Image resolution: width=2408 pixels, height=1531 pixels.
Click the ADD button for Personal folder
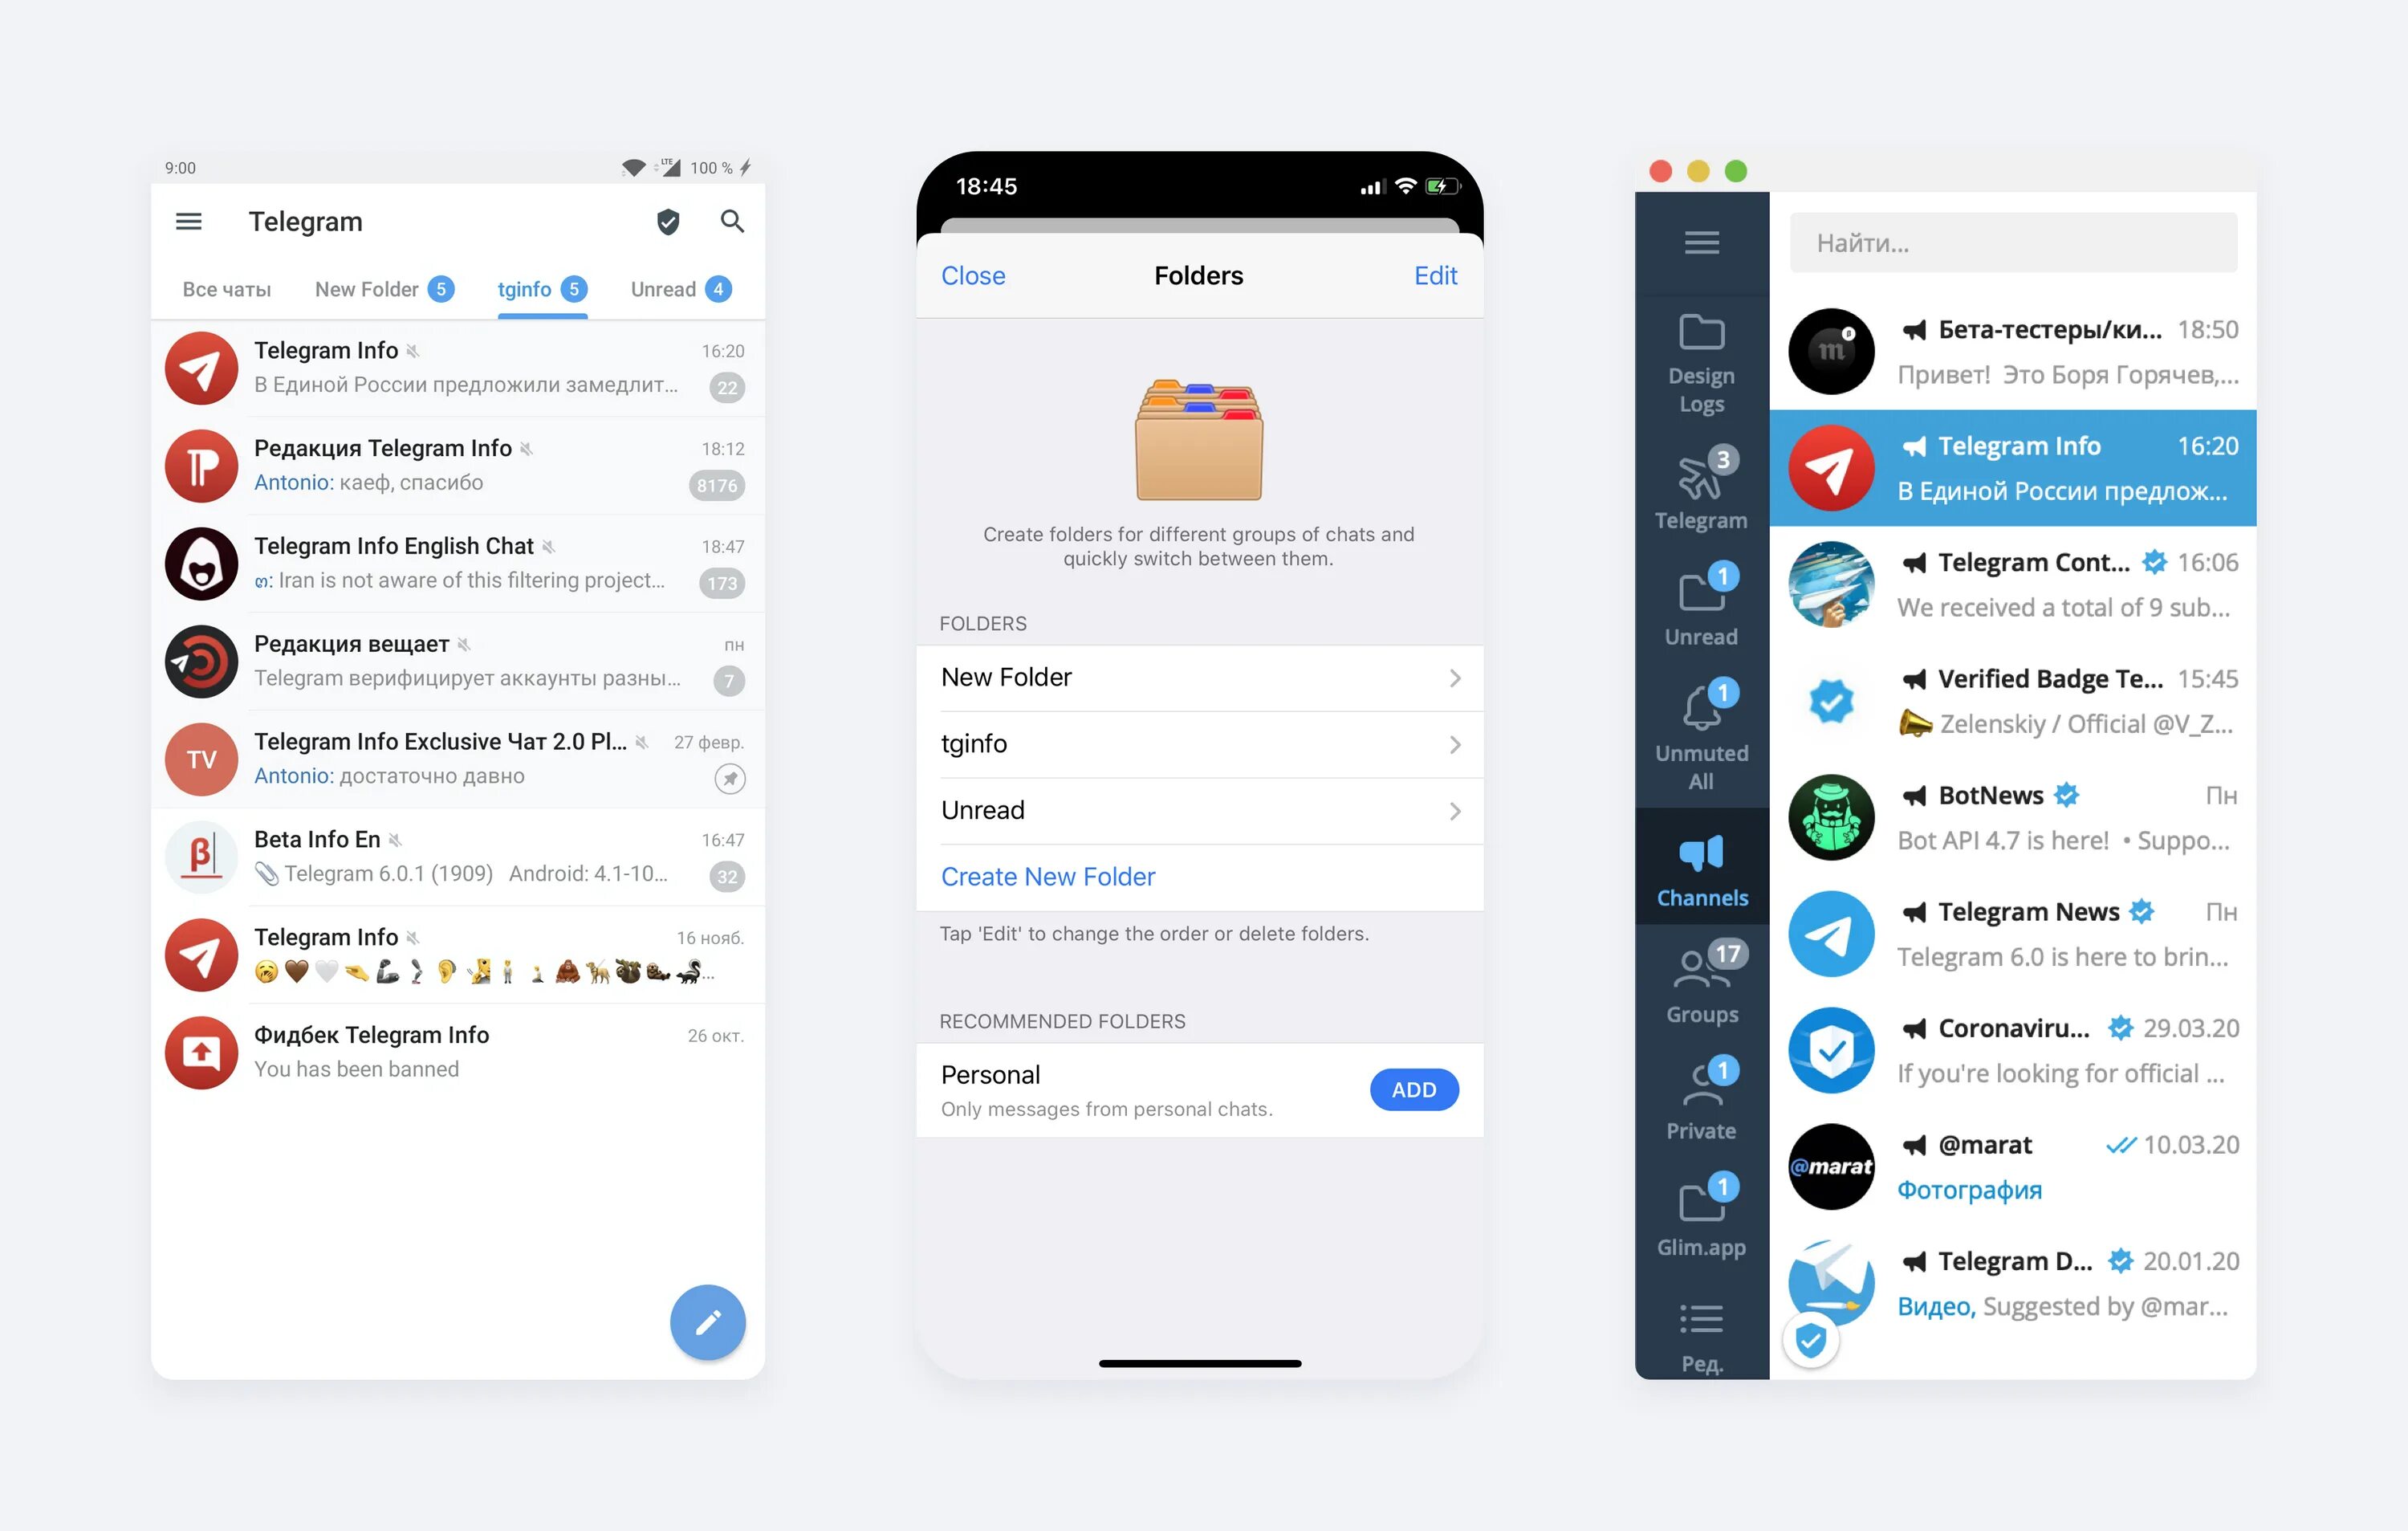click(1414, 1089)
